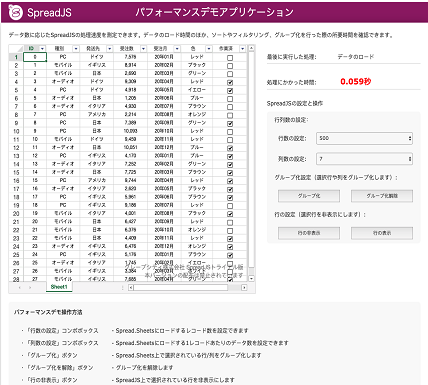This screenshot has width=428, height=385.
Task: Select row header 25
Action: pos(16,255)
